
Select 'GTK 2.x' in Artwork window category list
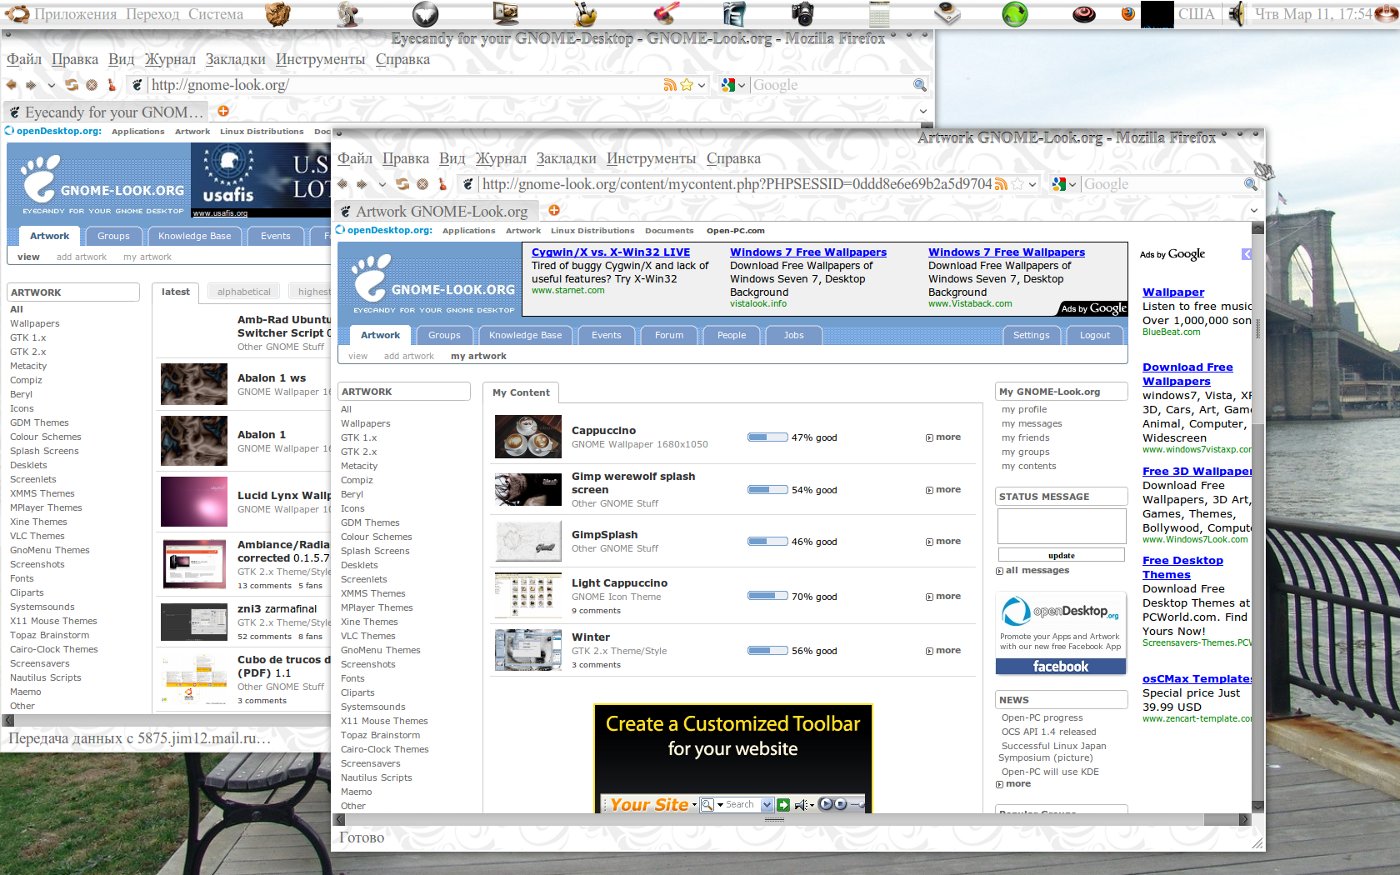point(359,452)
